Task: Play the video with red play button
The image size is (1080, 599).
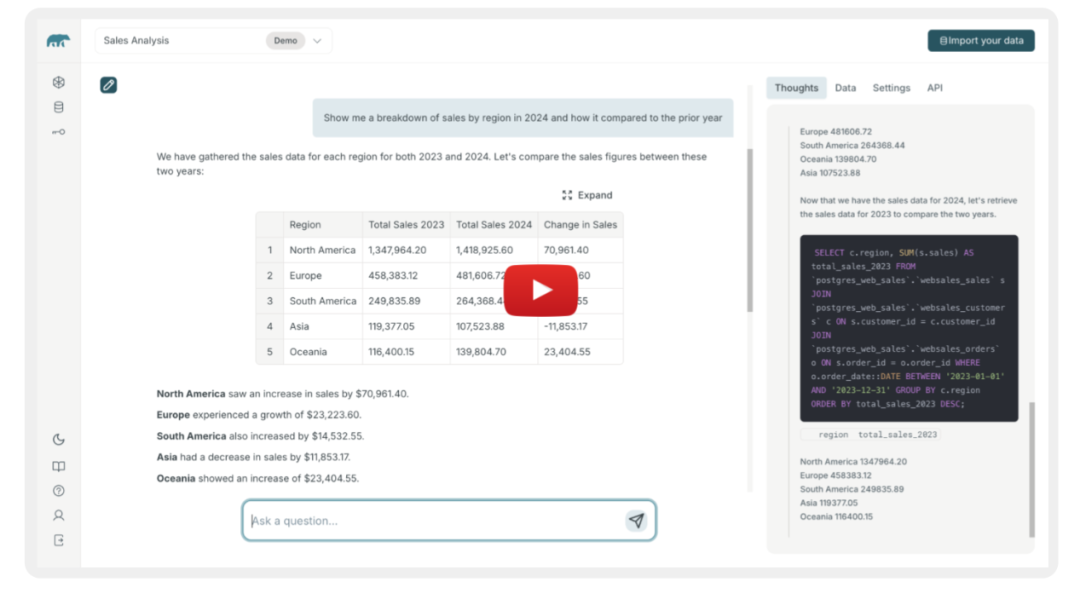Action: [x=541, y=291]
